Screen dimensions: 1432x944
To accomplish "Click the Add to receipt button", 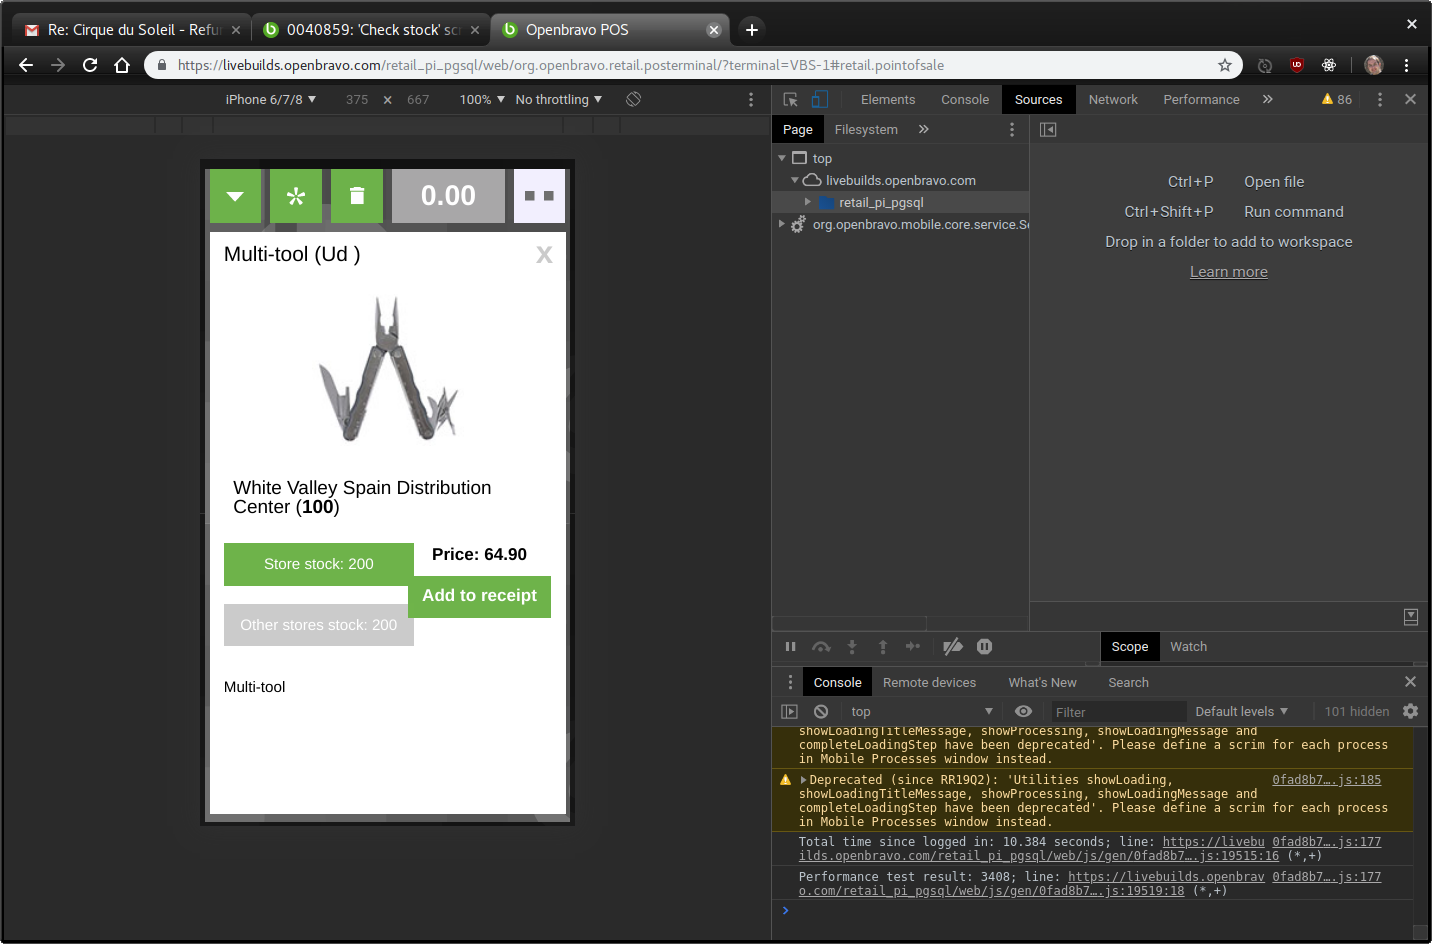I will tap(479, 596).
